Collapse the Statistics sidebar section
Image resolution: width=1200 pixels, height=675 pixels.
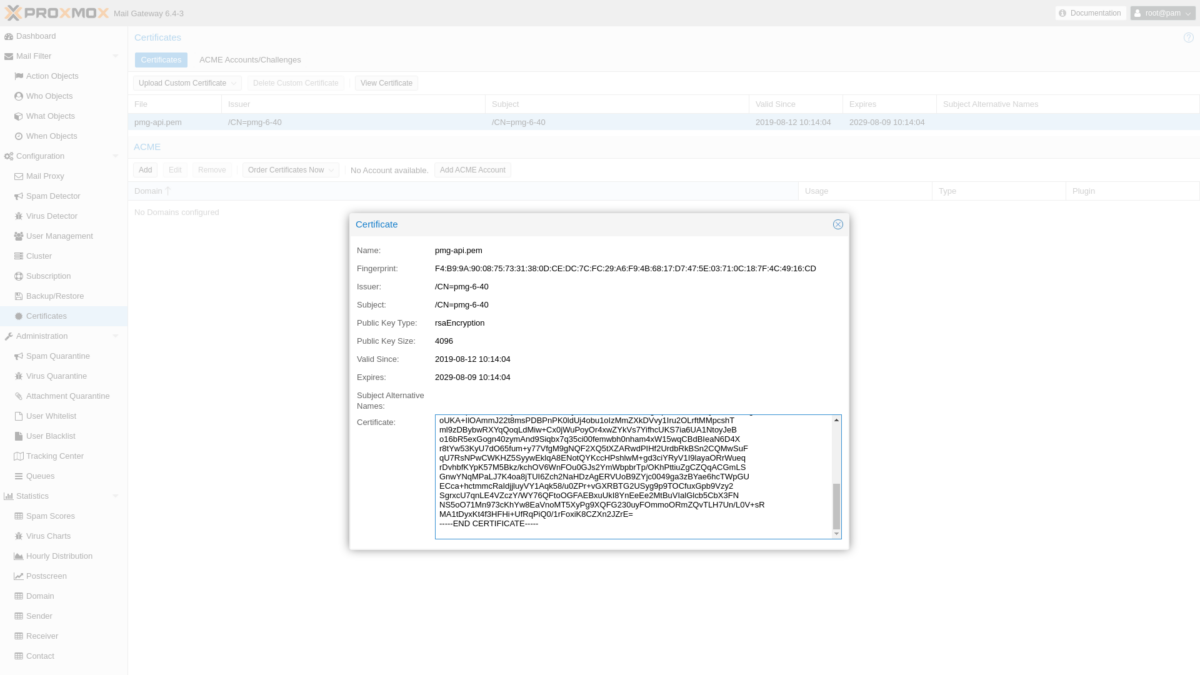114,495
